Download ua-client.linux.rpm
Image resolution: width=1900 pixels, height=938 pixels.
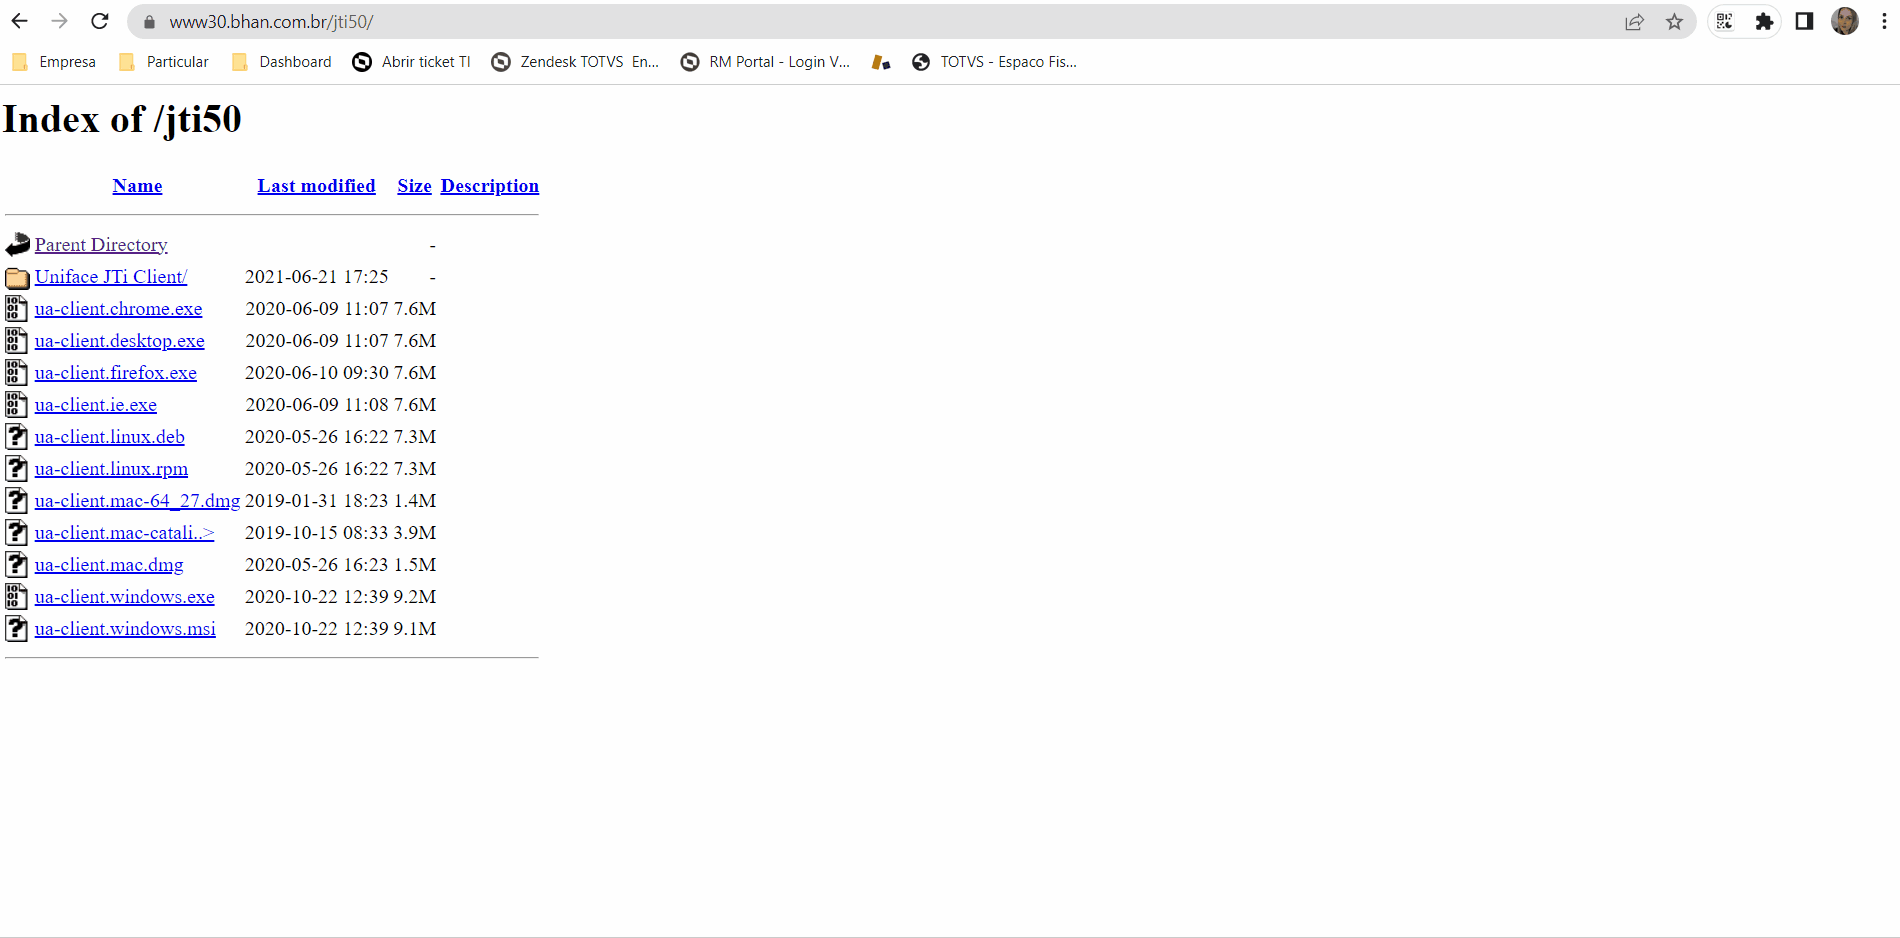click(x=111, y=469)
